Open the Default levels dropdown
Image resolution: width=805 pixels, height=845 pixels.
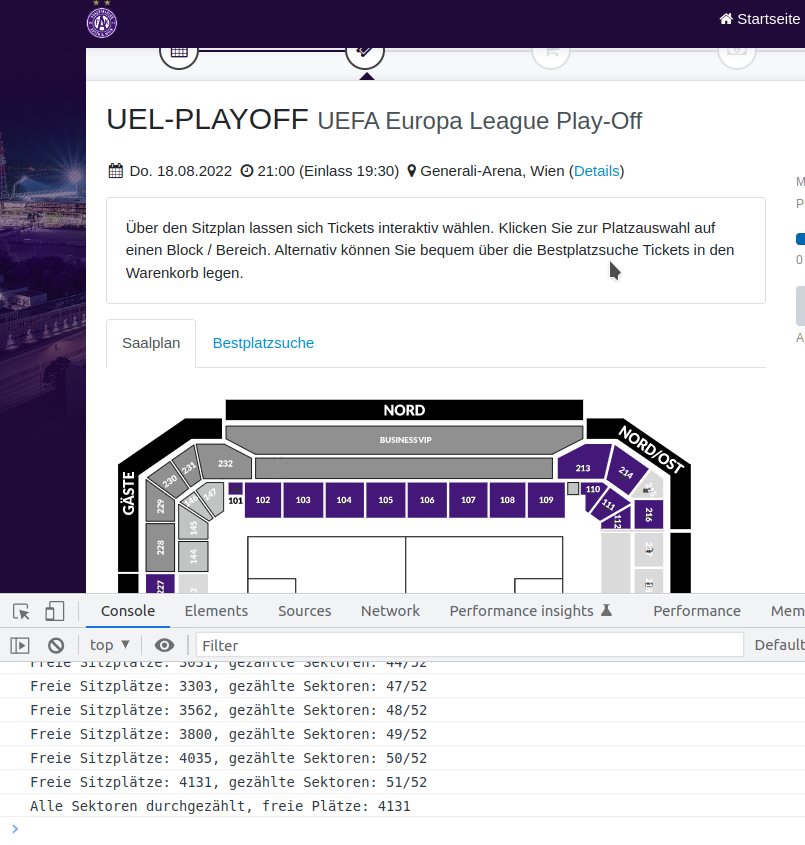pyautogui.click(x=780, y=645)
